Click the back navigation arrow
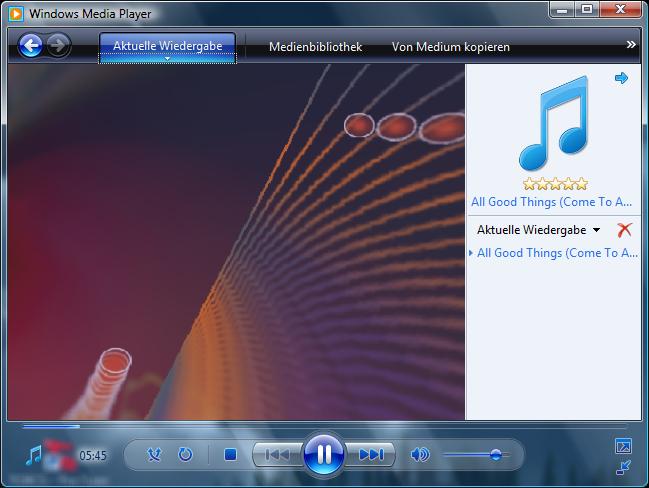649x488 pixels. pyautogui.click(x=31, y=45)
